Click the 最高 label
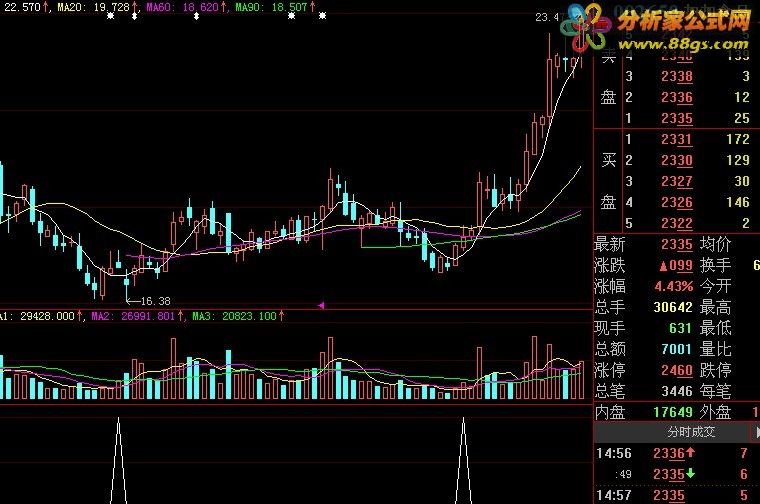Image resolution: width=760 pixels, height=504 pixels. pos(715,307)
